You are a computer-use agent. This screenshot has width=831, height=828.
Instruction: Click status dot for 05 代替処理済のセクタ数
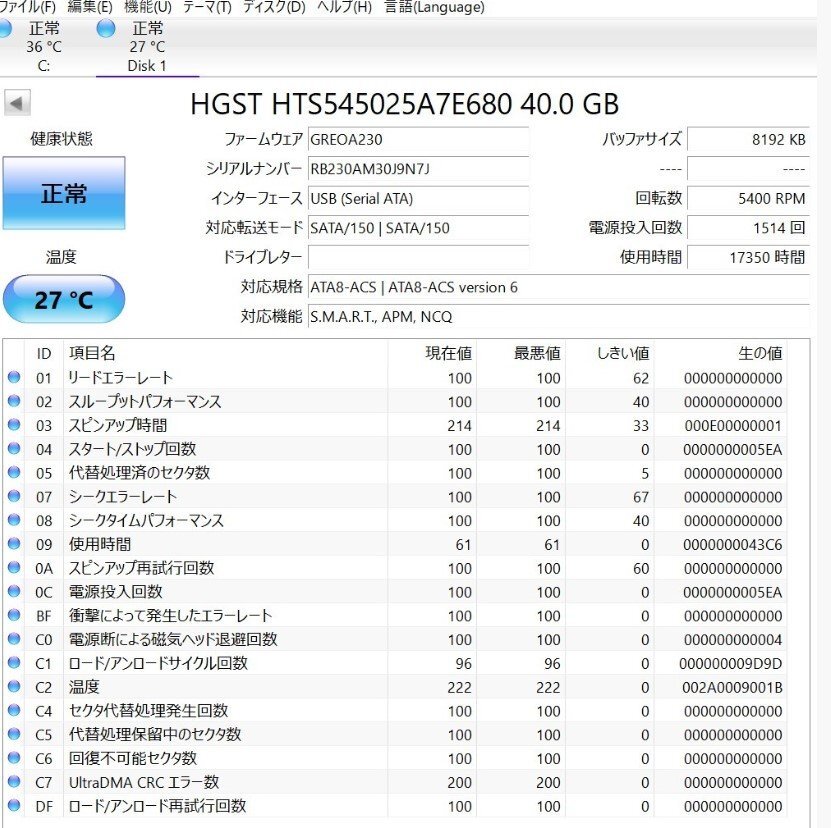14,472
